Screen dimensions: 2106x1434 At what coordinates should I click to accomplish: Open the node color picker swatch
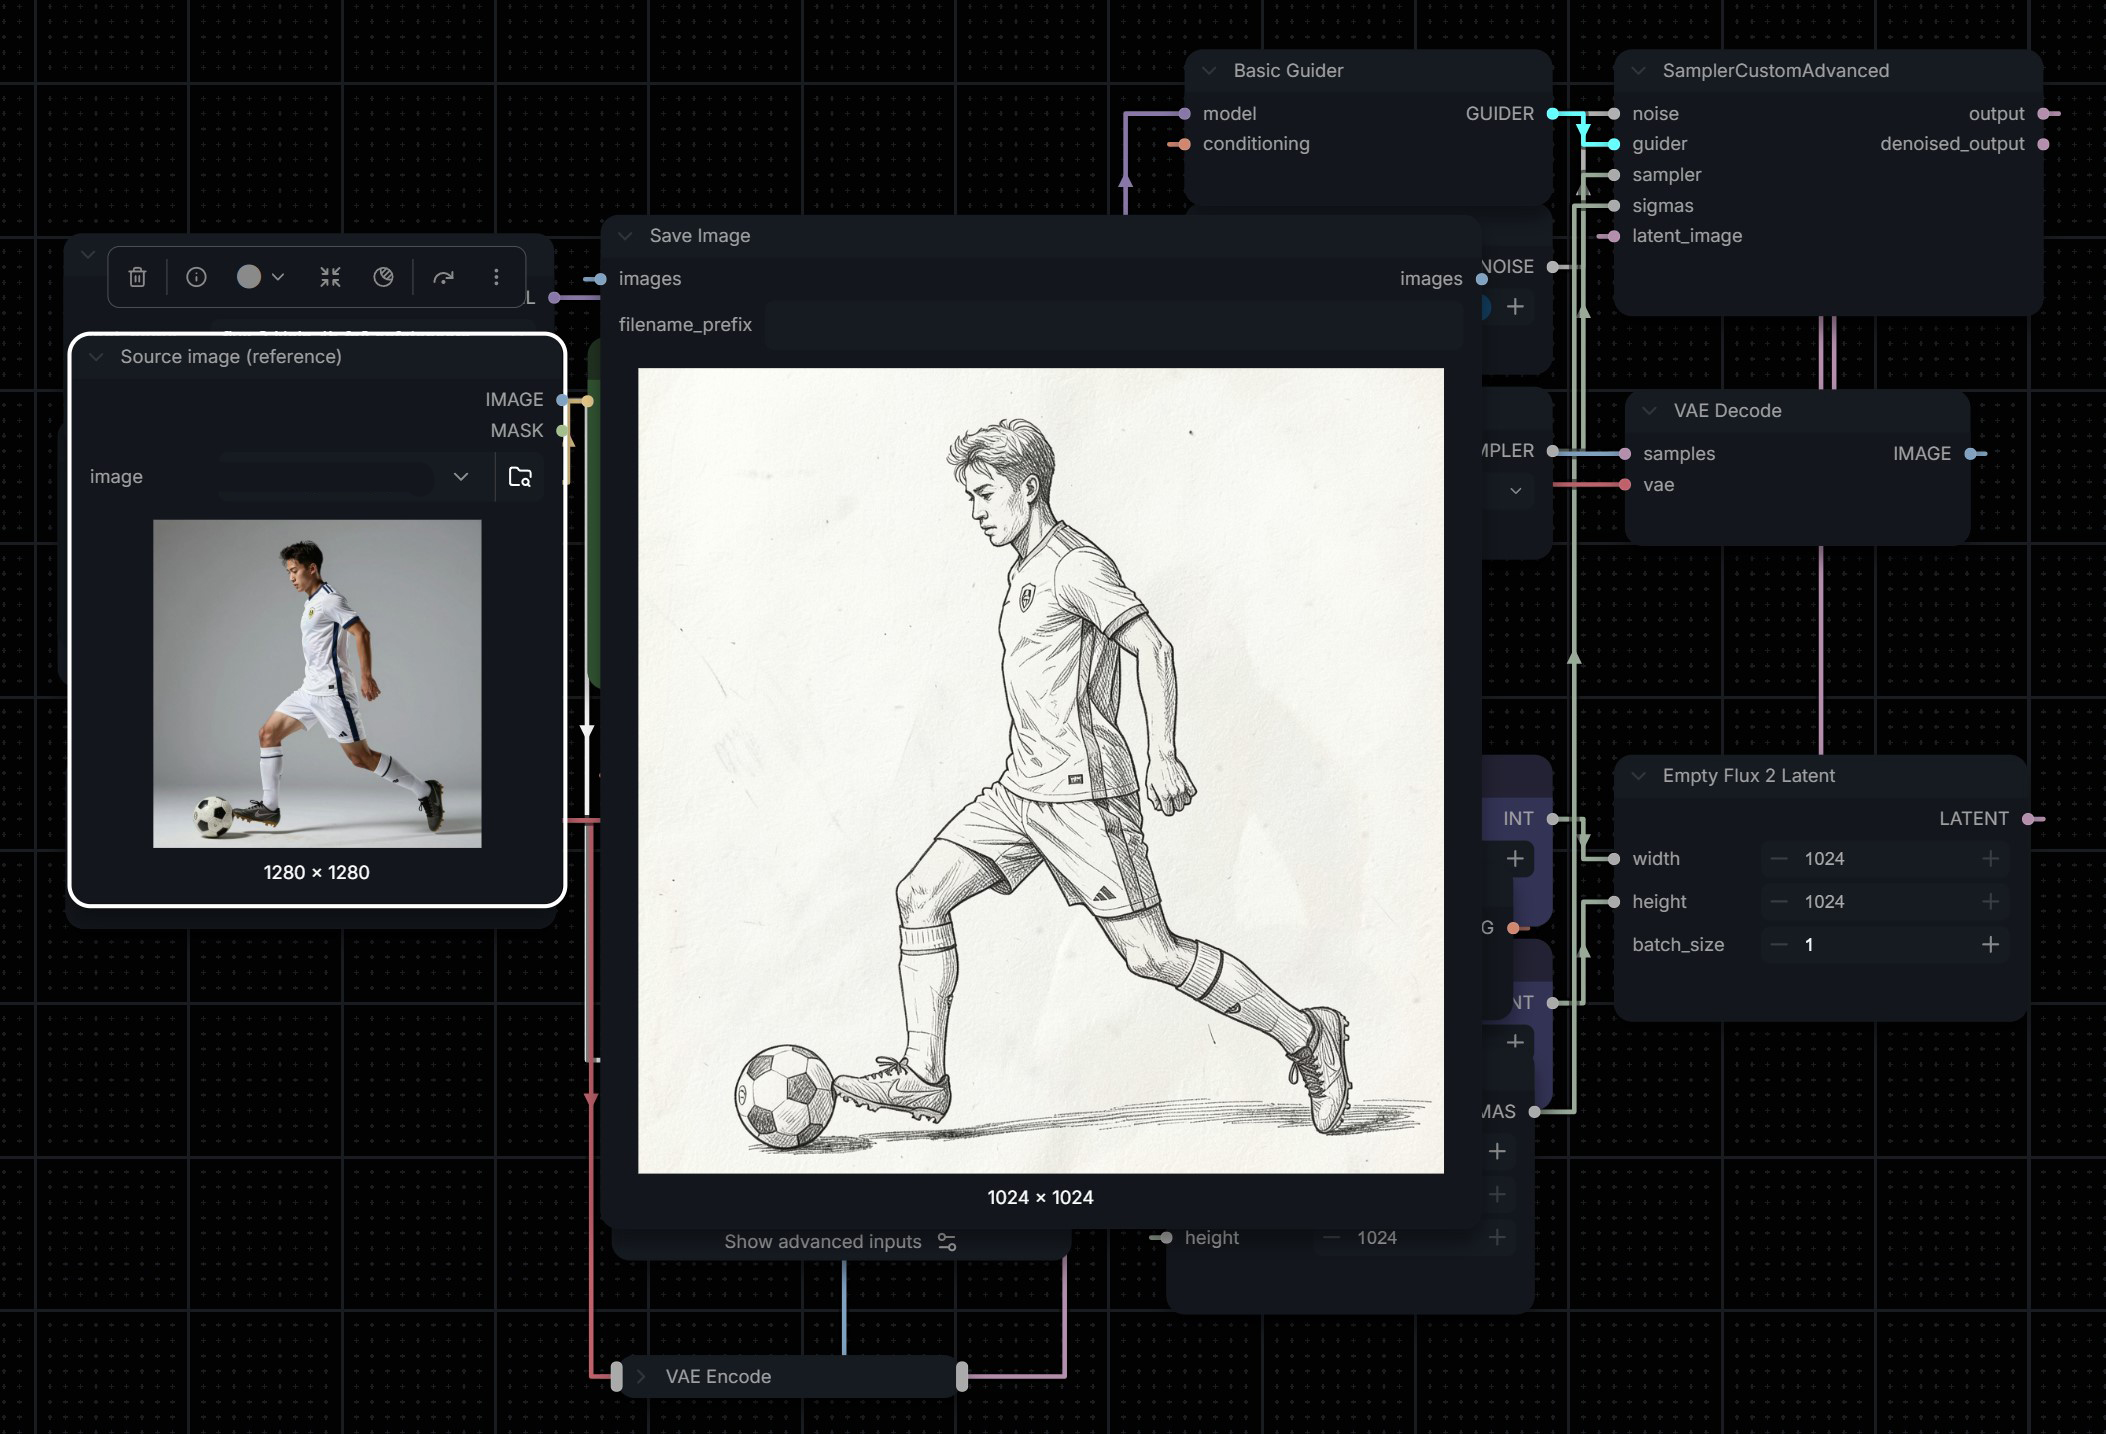coord(249,277)
